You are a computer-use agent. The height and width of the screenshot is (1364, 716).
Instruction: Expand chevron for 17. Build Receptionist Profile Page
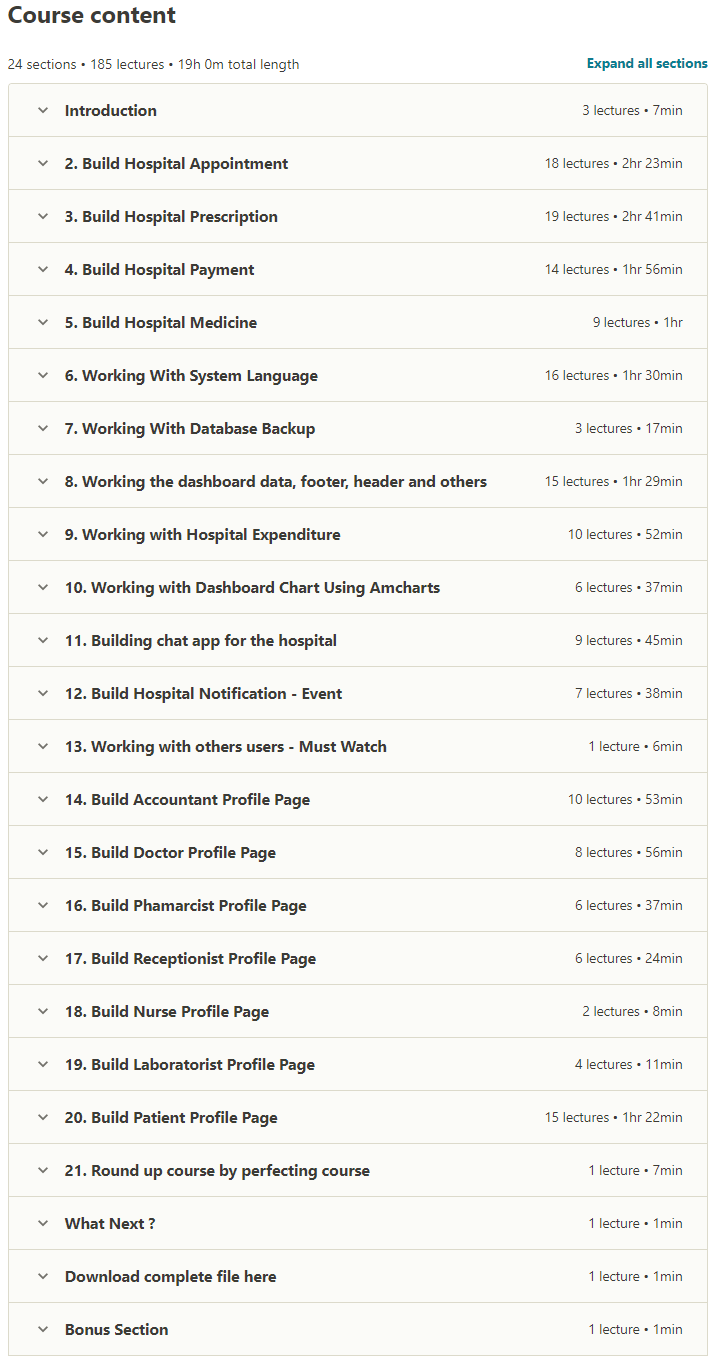[43, 959]
